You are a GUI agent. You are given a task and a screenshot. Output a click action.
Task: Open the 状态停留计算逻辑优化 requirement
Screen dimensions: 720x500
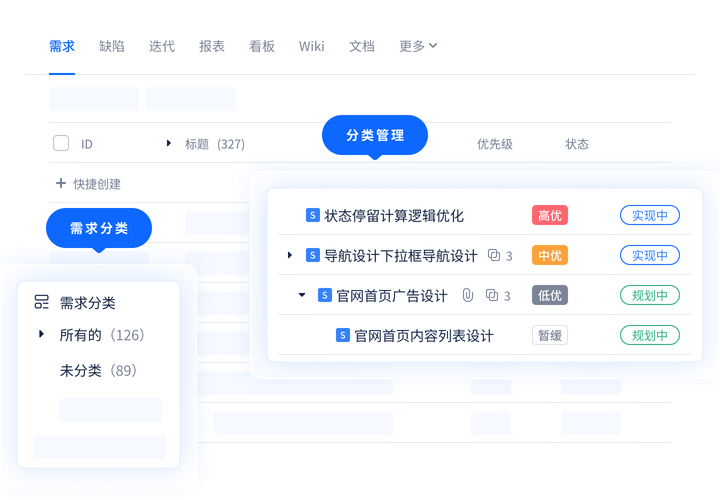click(x=394, y=215)
